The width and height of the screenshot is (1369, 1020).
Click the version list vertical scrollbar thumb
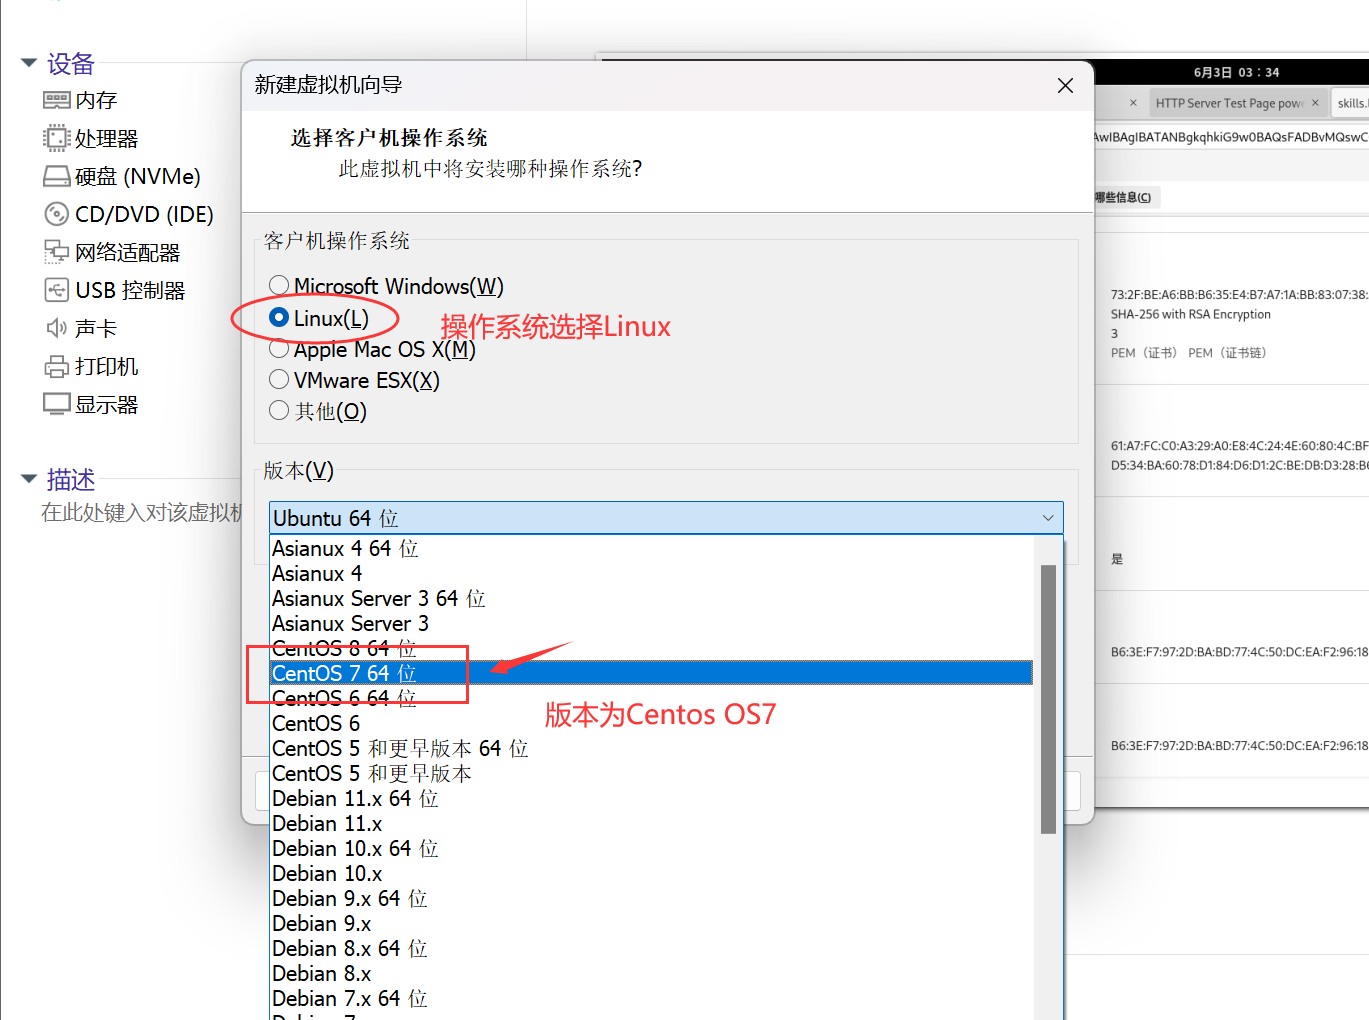pos(1048,699)
